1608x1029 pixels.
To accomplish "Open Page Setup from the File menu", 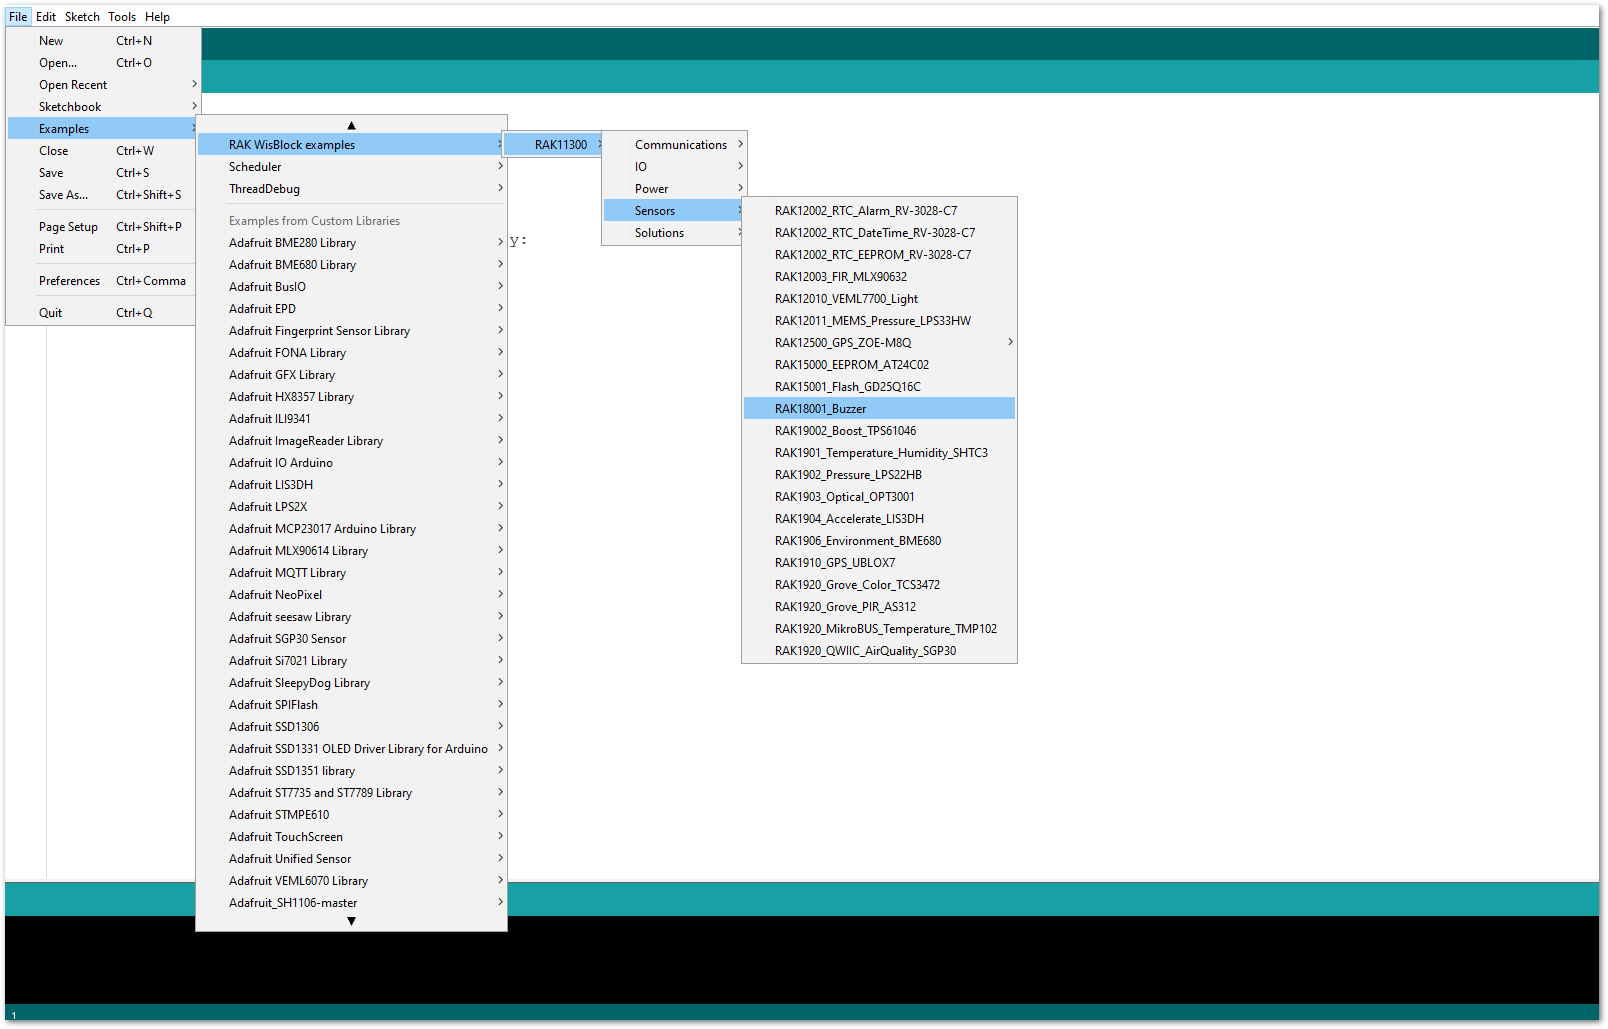I will pos(103,227).
